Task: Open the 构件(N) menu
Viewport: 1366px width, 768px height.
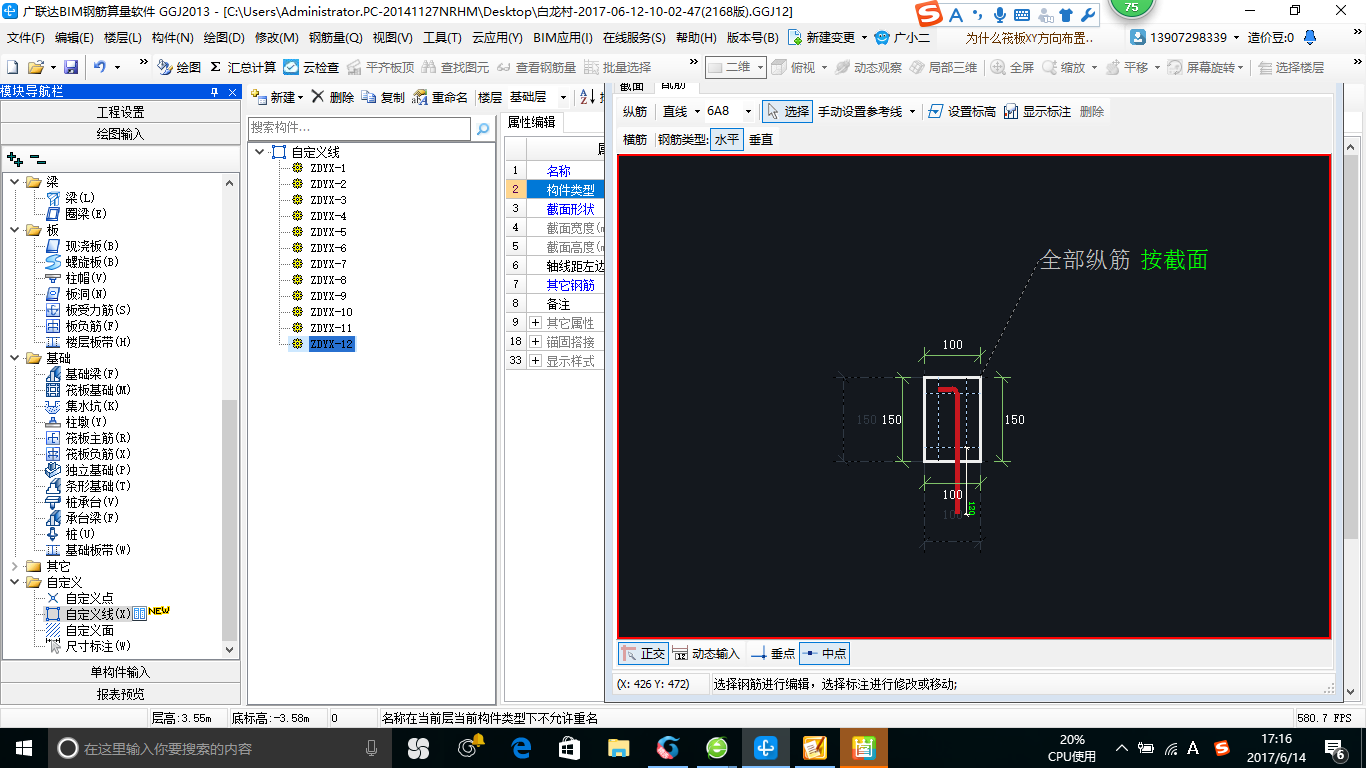Action: (173, 37)
